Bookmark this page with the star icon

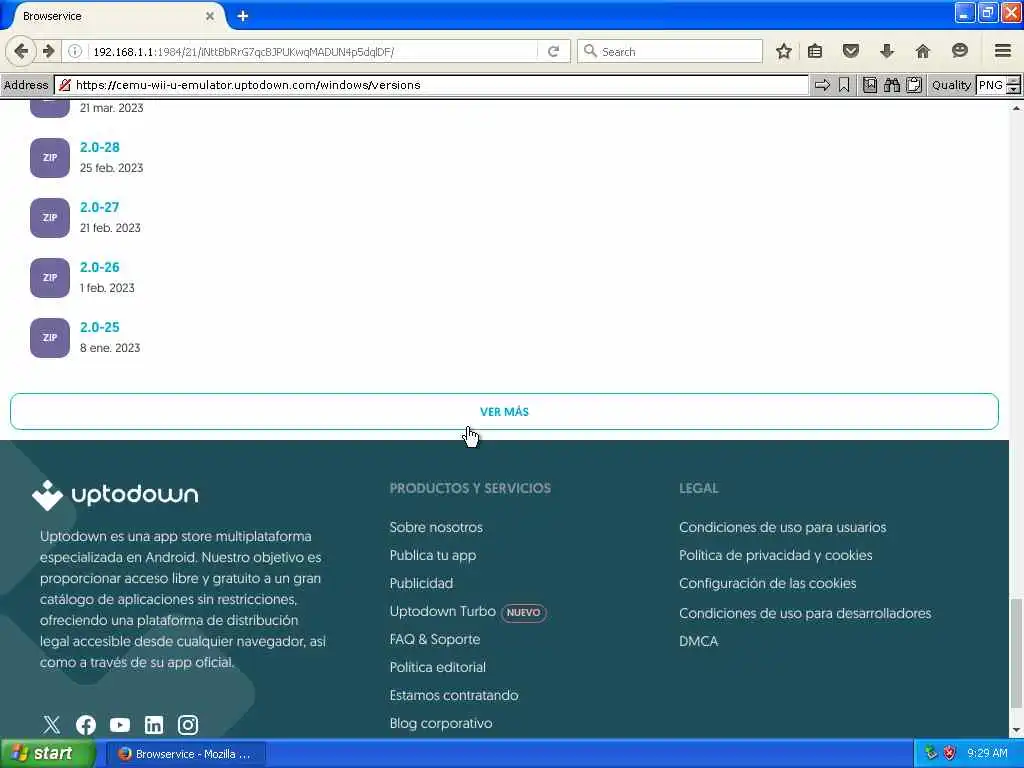click(784, 51)
